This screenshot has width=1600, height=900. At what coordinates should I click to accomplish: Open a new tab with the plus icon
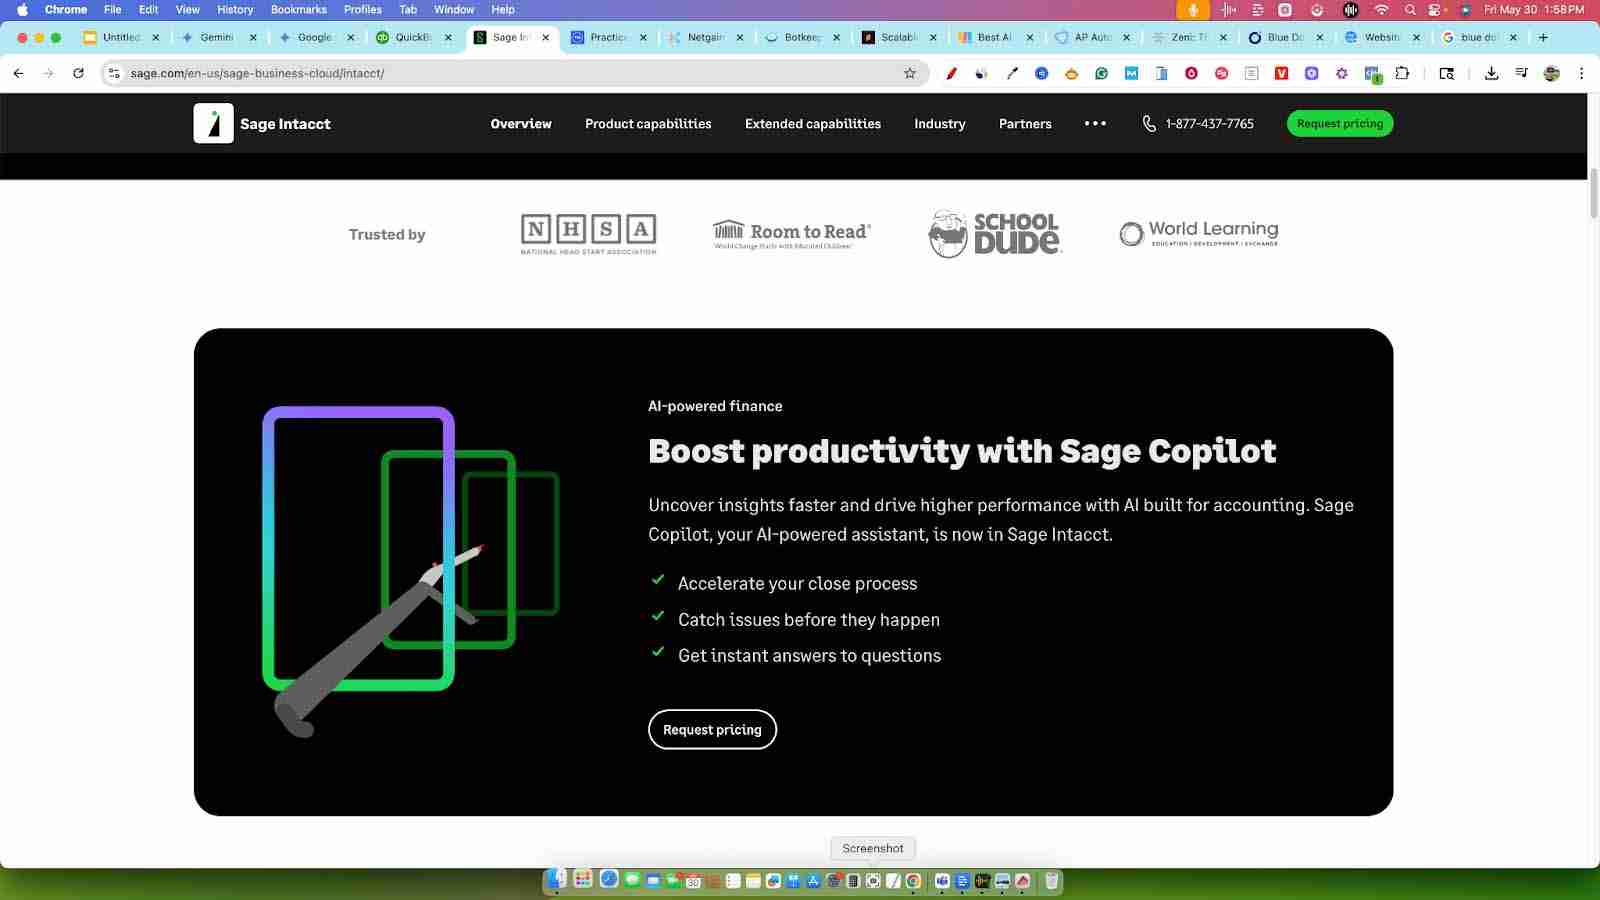tap(1543, 37)
